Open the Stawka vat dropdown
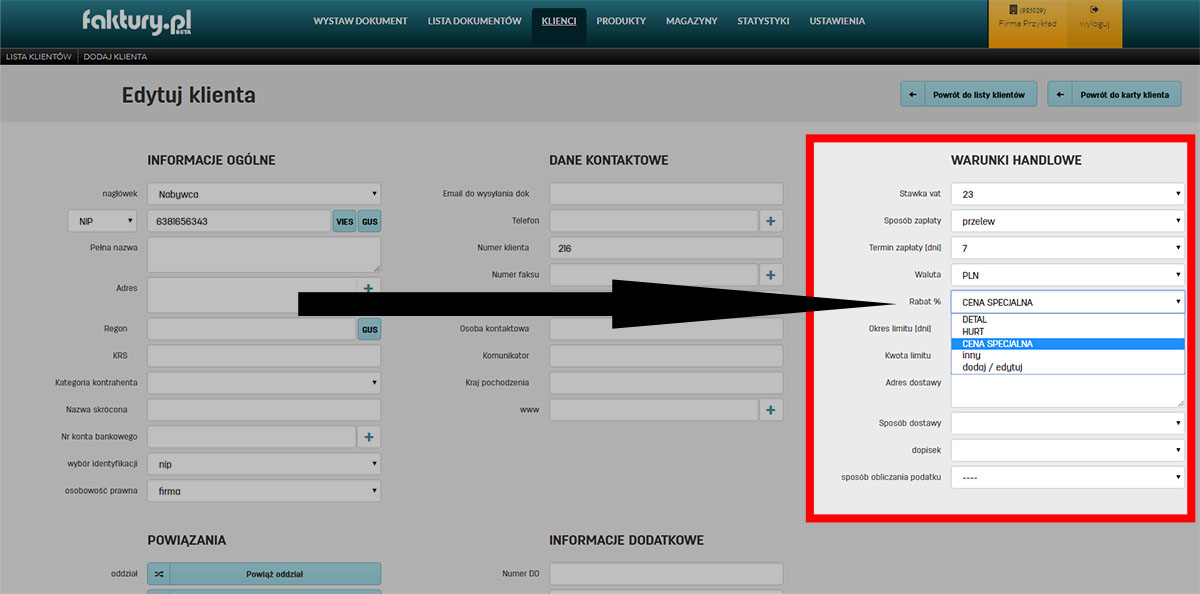 [x=1067, y=194]
